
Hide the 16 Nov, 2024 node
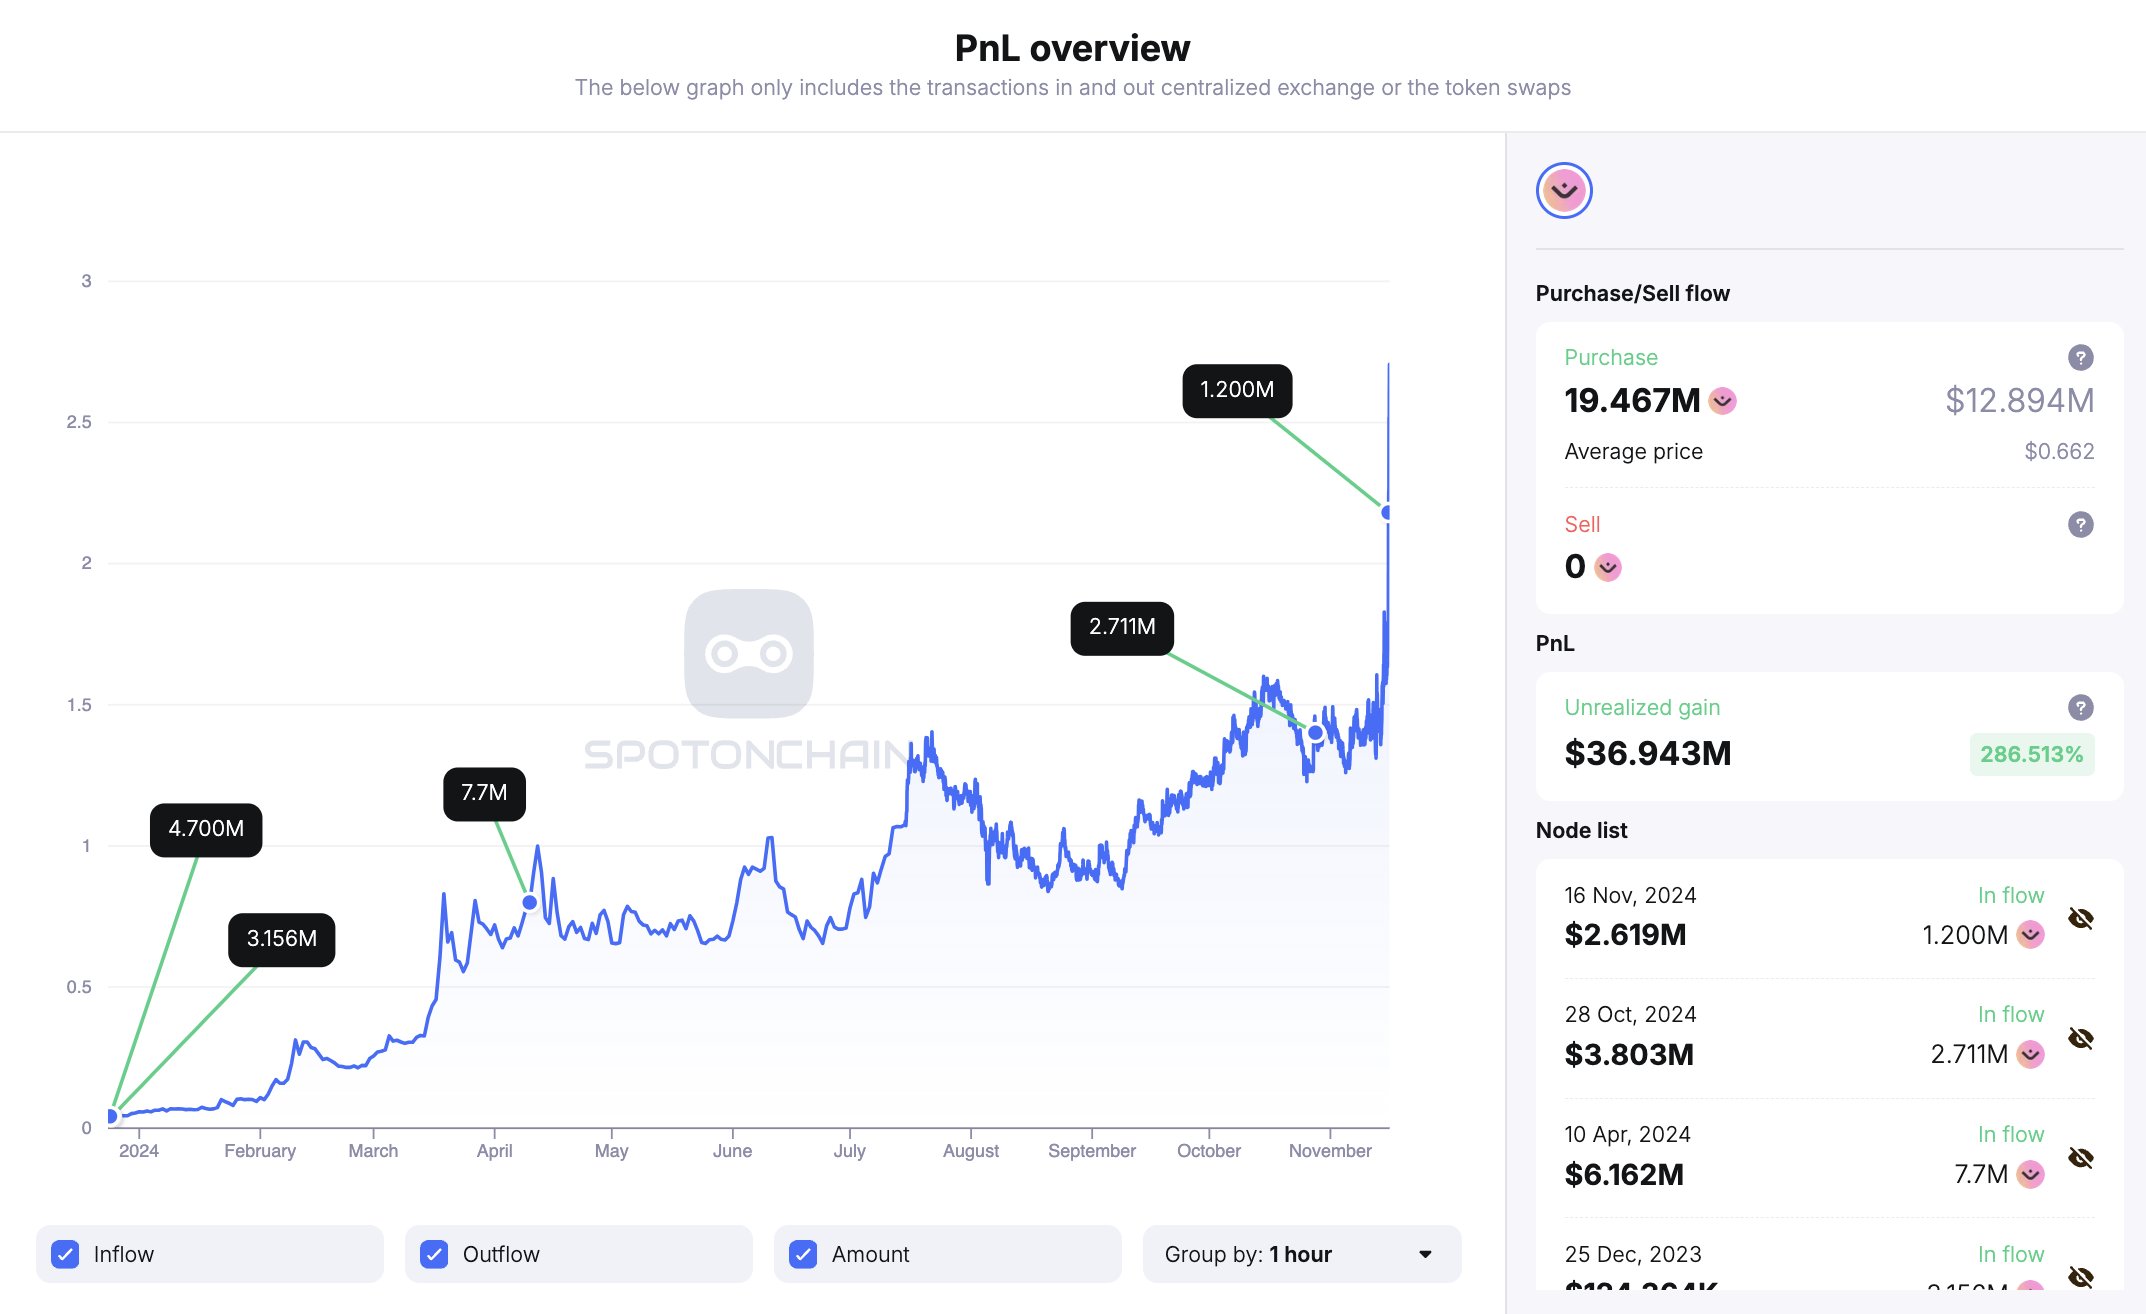point(2081,918)
